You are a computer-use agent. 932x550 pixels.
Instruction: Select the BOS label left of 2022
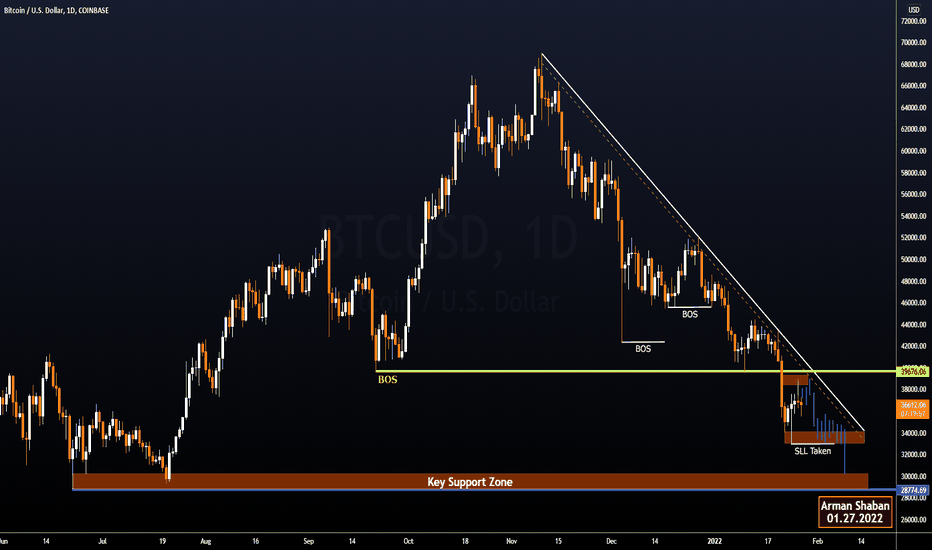tap(689, 315)
